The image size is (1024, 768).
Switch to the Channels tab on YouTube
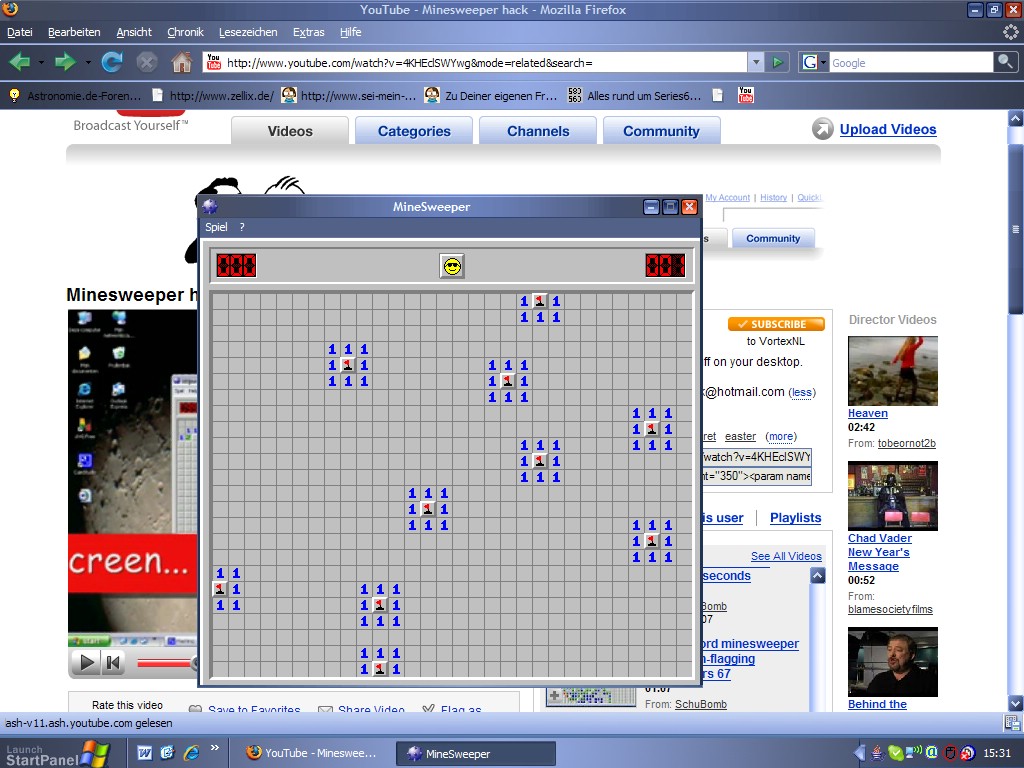(x=537, y=131)
